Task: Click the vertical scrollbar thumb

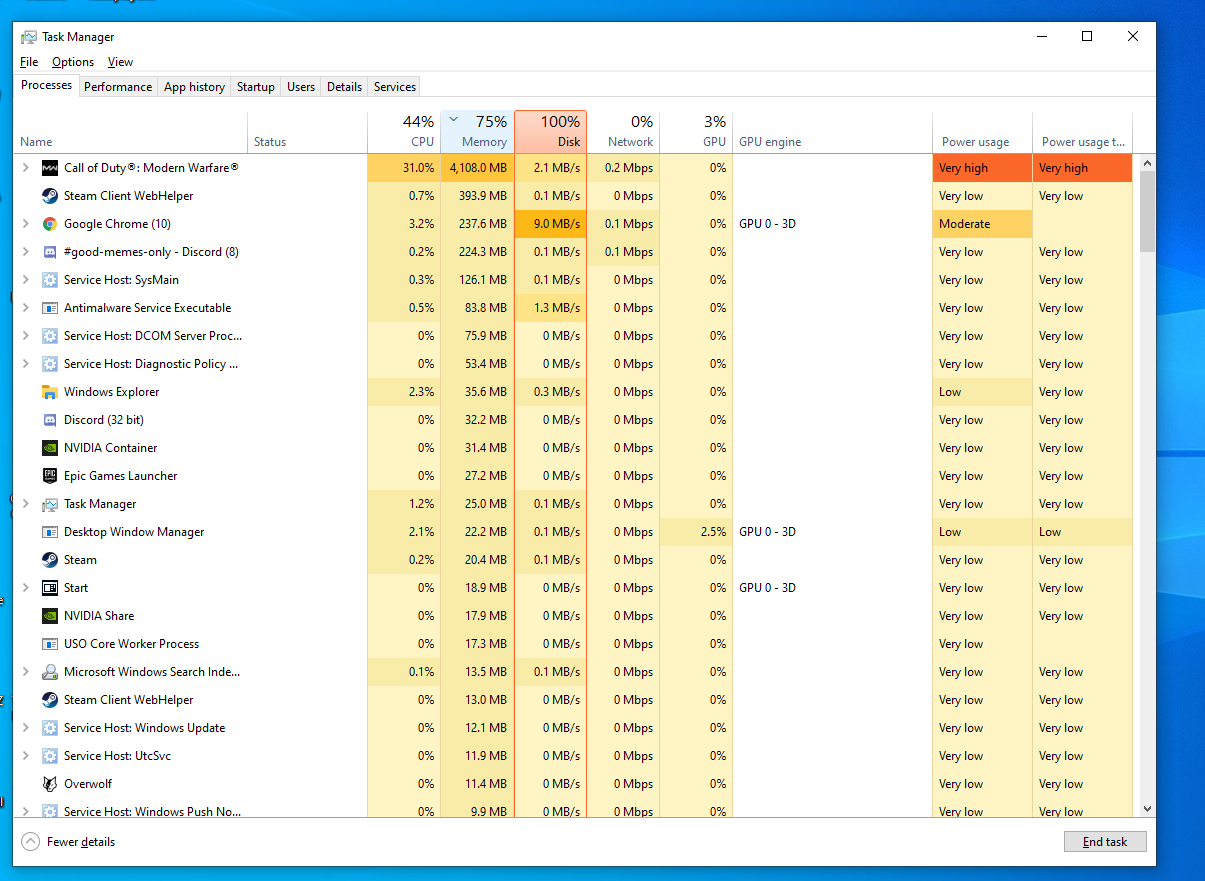Action: tap(1147, 212)
